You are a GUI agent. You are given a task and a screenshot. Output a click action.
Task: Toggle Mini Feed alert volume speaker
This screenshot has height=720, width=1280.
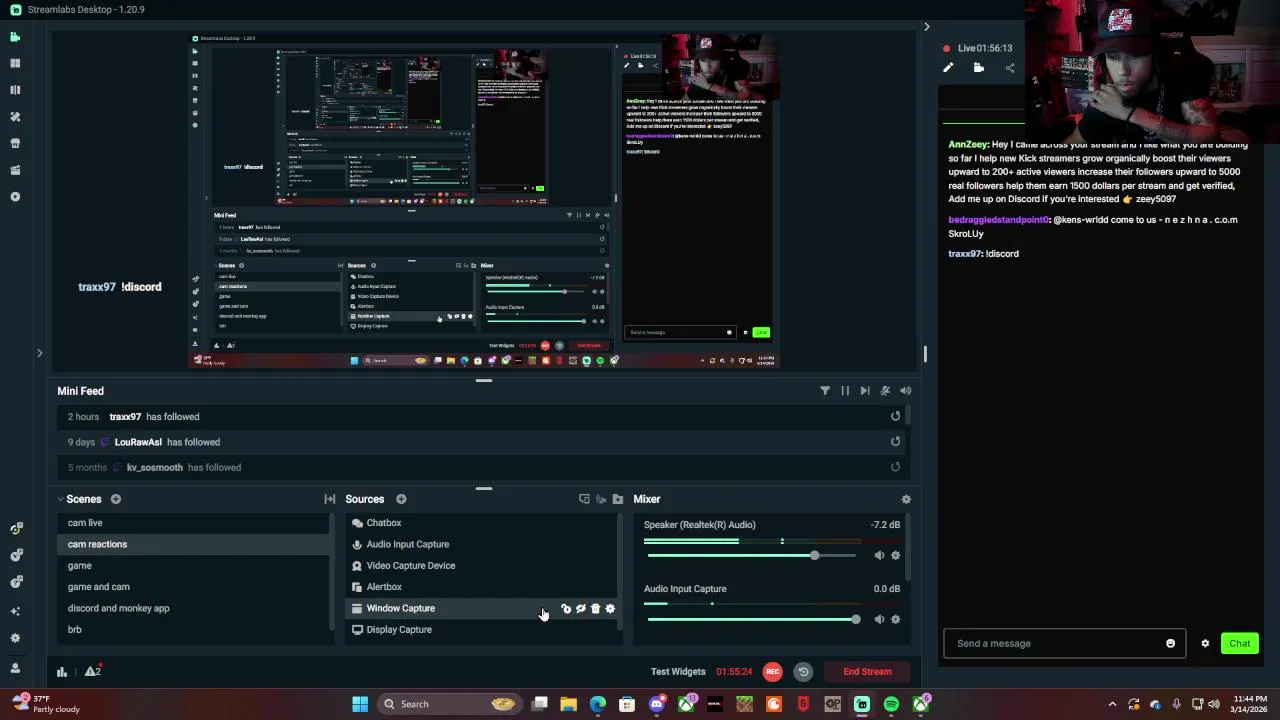(905, 391)
